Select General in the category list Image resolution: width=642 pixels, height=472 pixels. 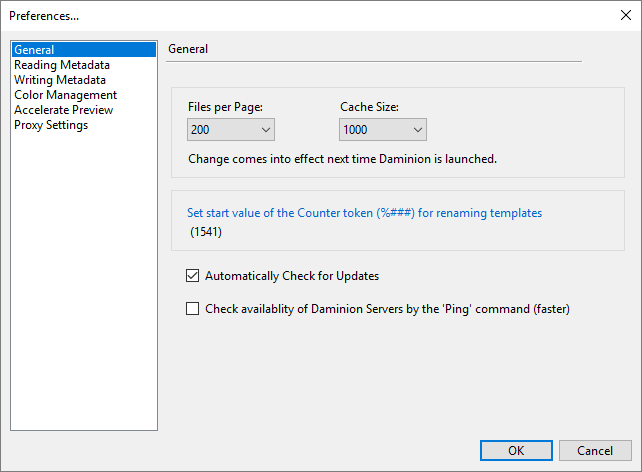click(34, 50)
